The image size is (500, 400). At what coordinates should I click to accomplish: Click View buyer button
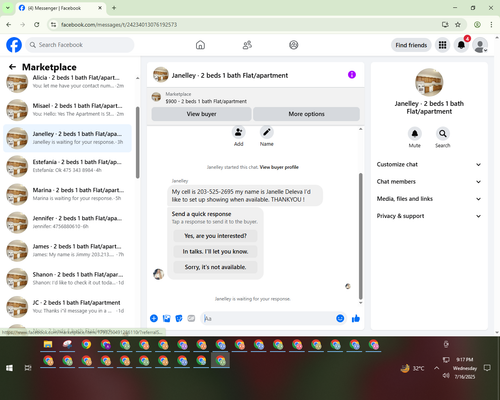(201, 114)
